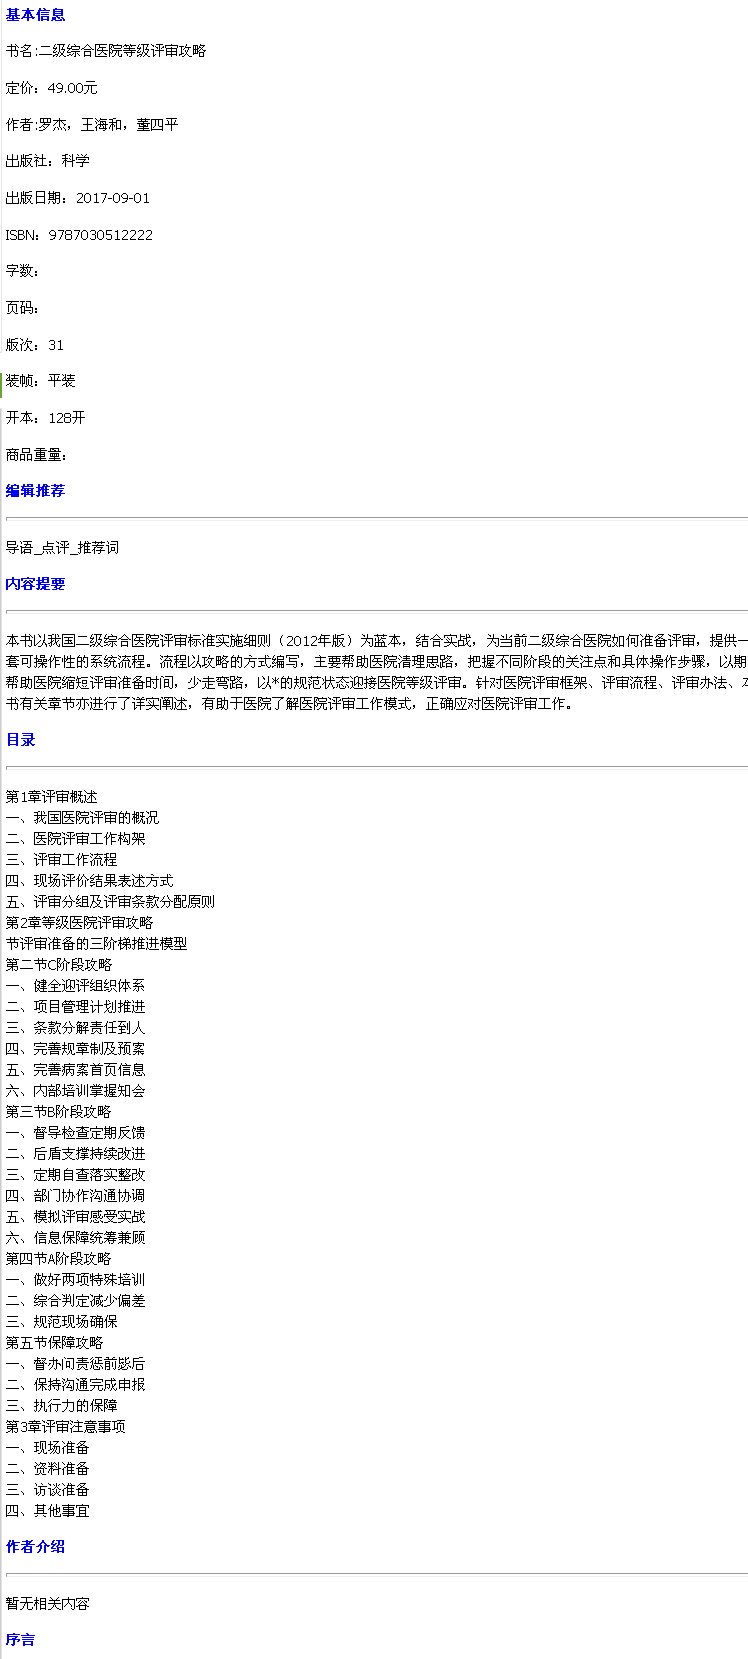Click the 版次：31 line
The width and height of the screenshot is (748, 1659).
(35, 345)
